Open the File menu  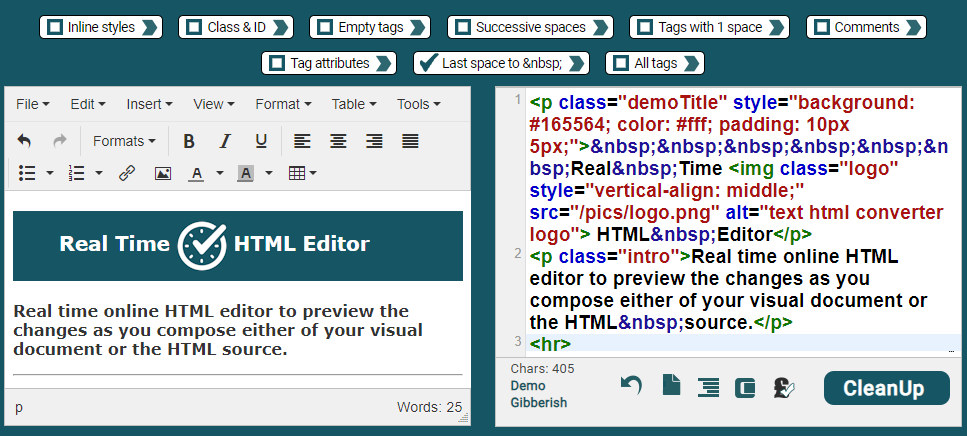pyautogui.click(x=33, y=104)
